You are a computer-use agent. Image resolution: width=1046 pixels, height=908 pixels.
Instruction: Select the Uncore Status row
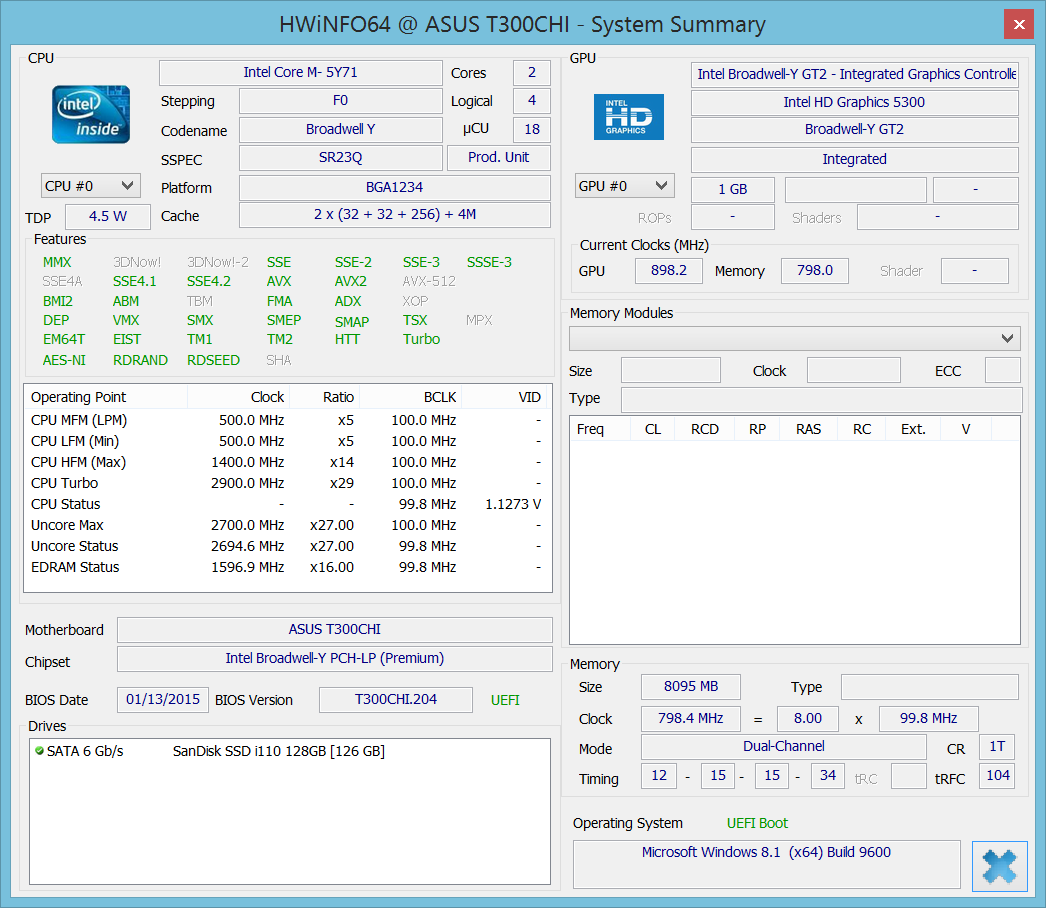(x=286, y=546)
